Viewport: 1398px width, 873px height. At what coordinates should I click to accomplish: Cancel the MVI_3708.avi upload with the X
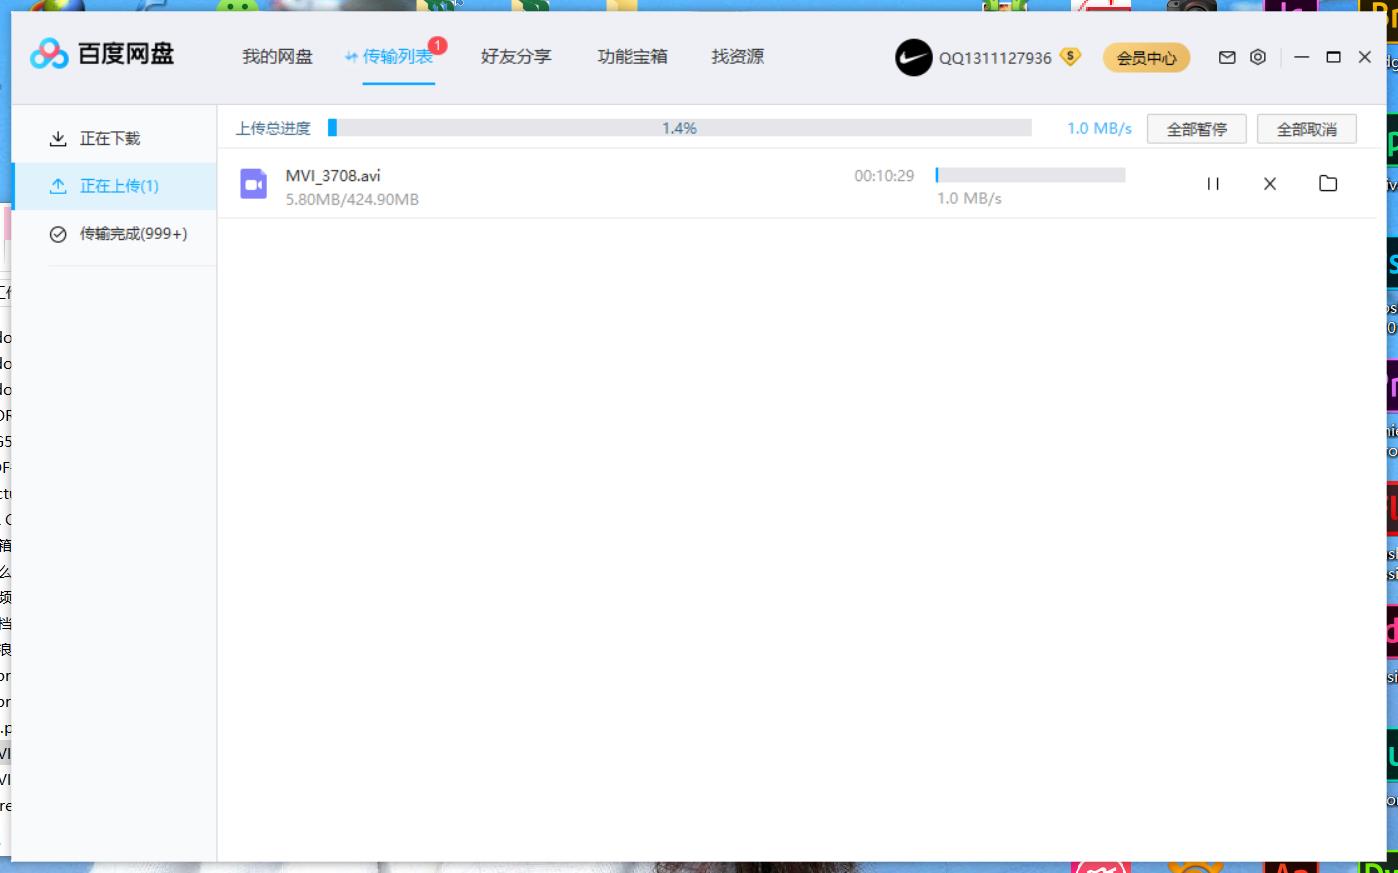[1269, 184]
